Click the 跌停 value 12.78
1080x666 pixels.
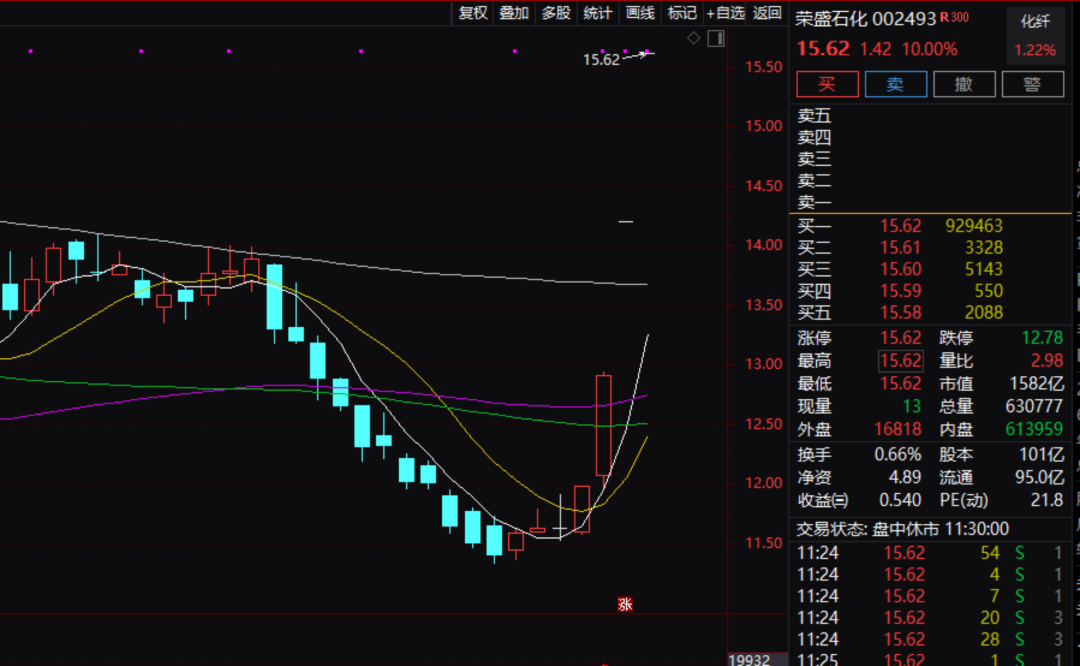tap(1042, 338)
